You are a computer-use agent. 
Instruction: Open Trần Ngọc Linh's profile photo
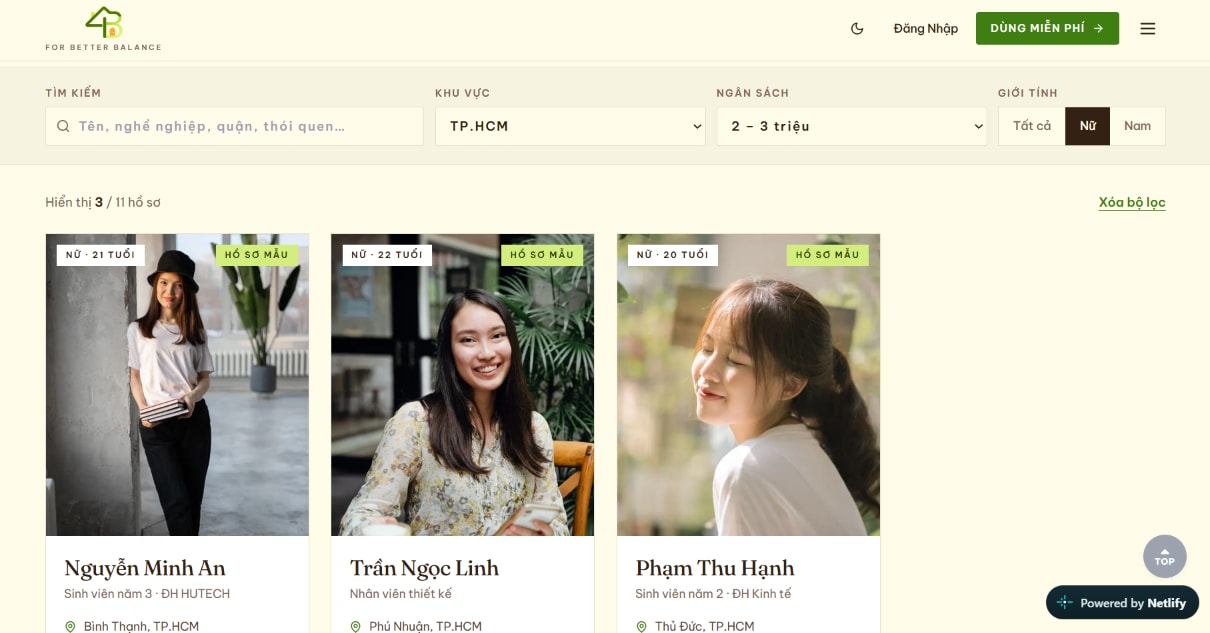[463, 385]
